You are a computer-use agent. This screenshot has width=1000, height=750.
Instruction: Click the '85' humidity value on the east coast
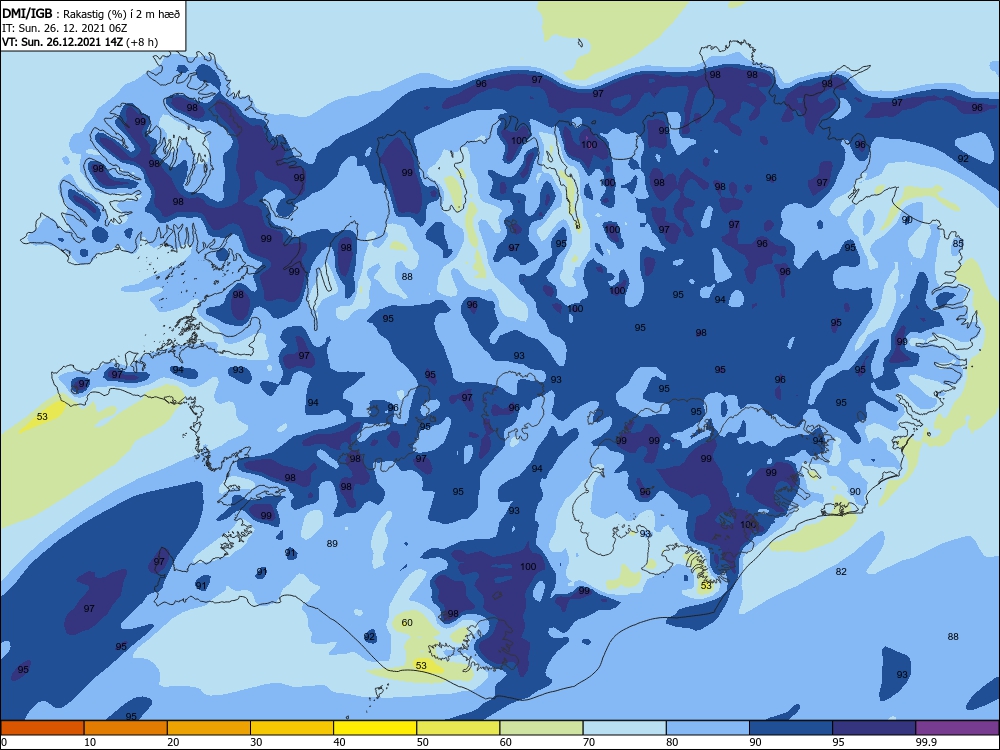[958, 243]
